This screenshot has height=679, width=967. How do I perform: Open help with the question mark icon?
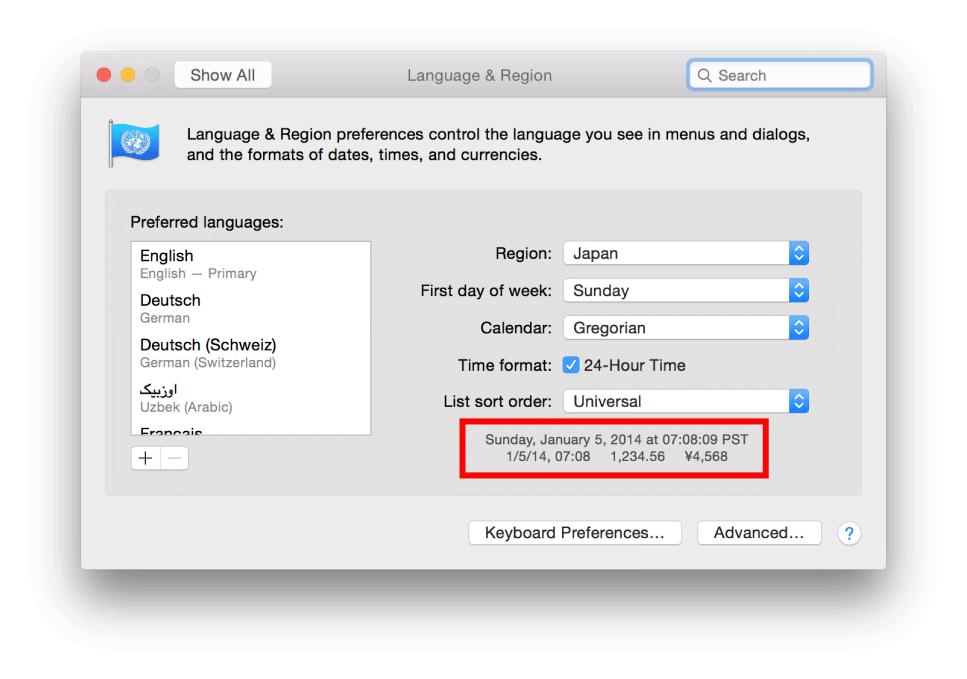click(849, 533)
